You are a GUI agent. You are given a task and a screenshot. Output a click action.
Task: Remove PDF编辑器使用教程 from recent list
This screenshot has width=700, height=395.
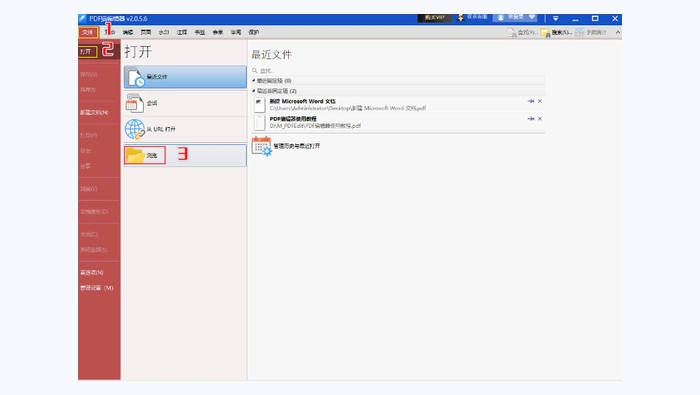click(540, 119)
